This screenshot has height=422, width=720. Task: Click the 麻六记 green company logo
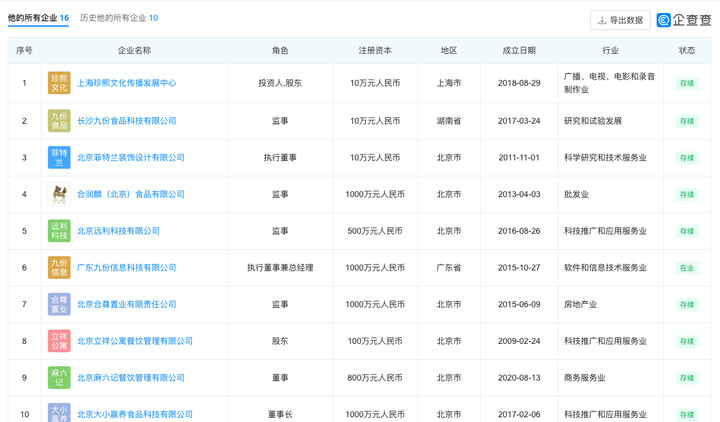59,378
